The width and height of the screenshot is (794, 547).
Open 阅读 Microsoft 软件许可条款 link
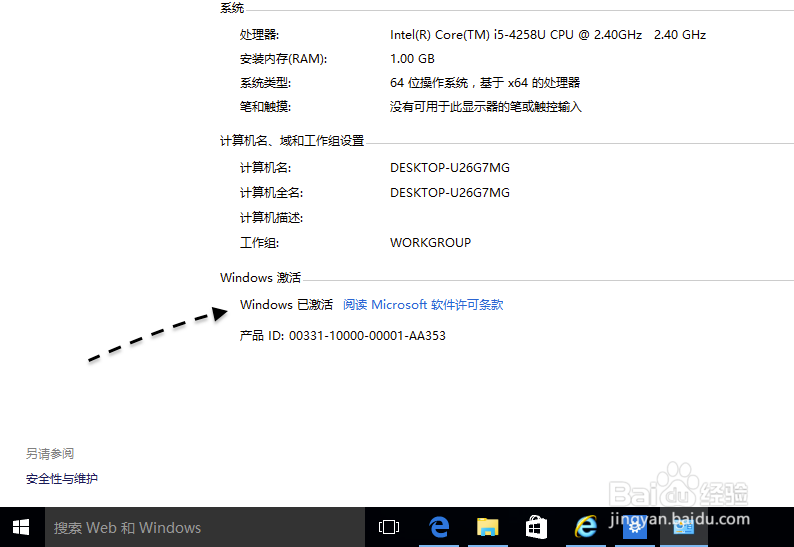click(x=423, y=305)
